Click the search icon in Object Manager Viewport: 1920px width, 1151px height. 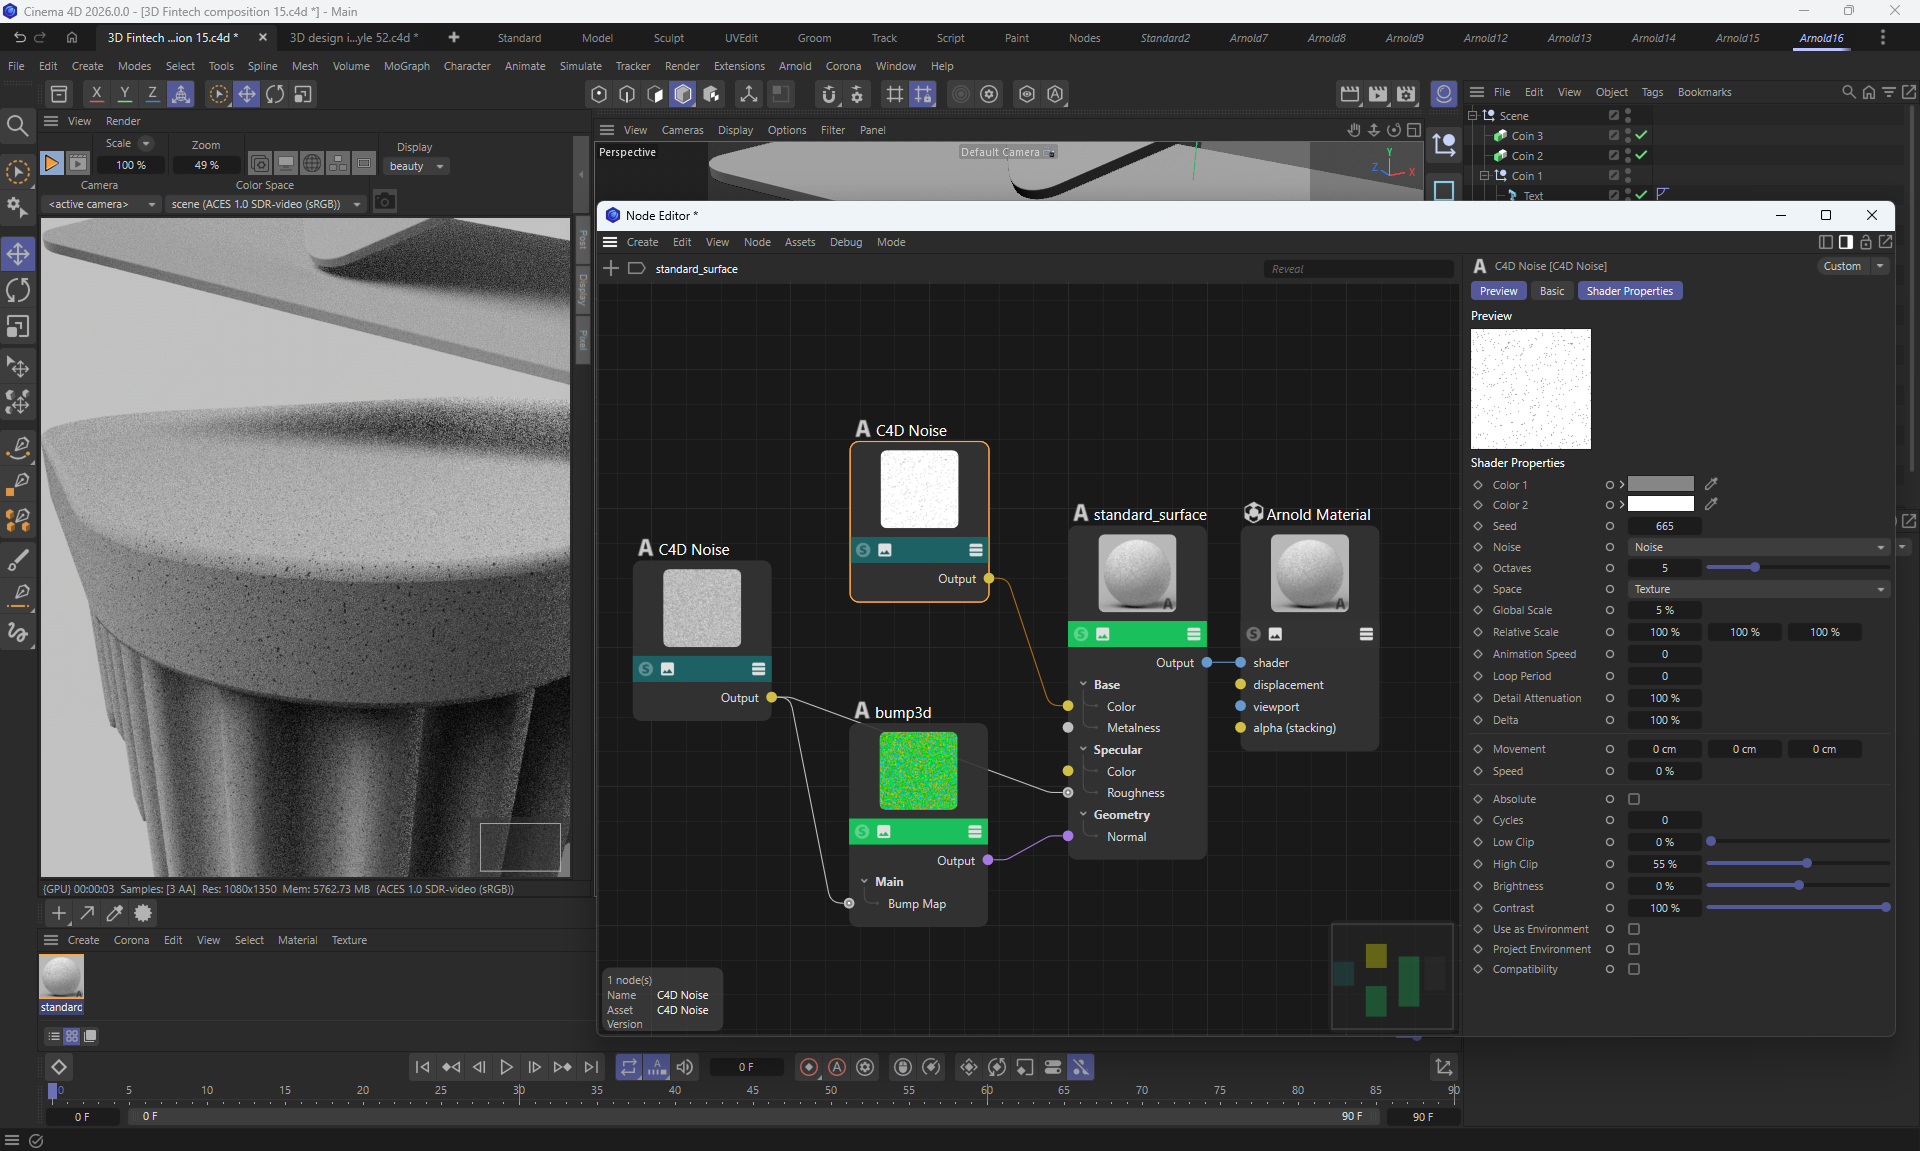pos(1848,92)
